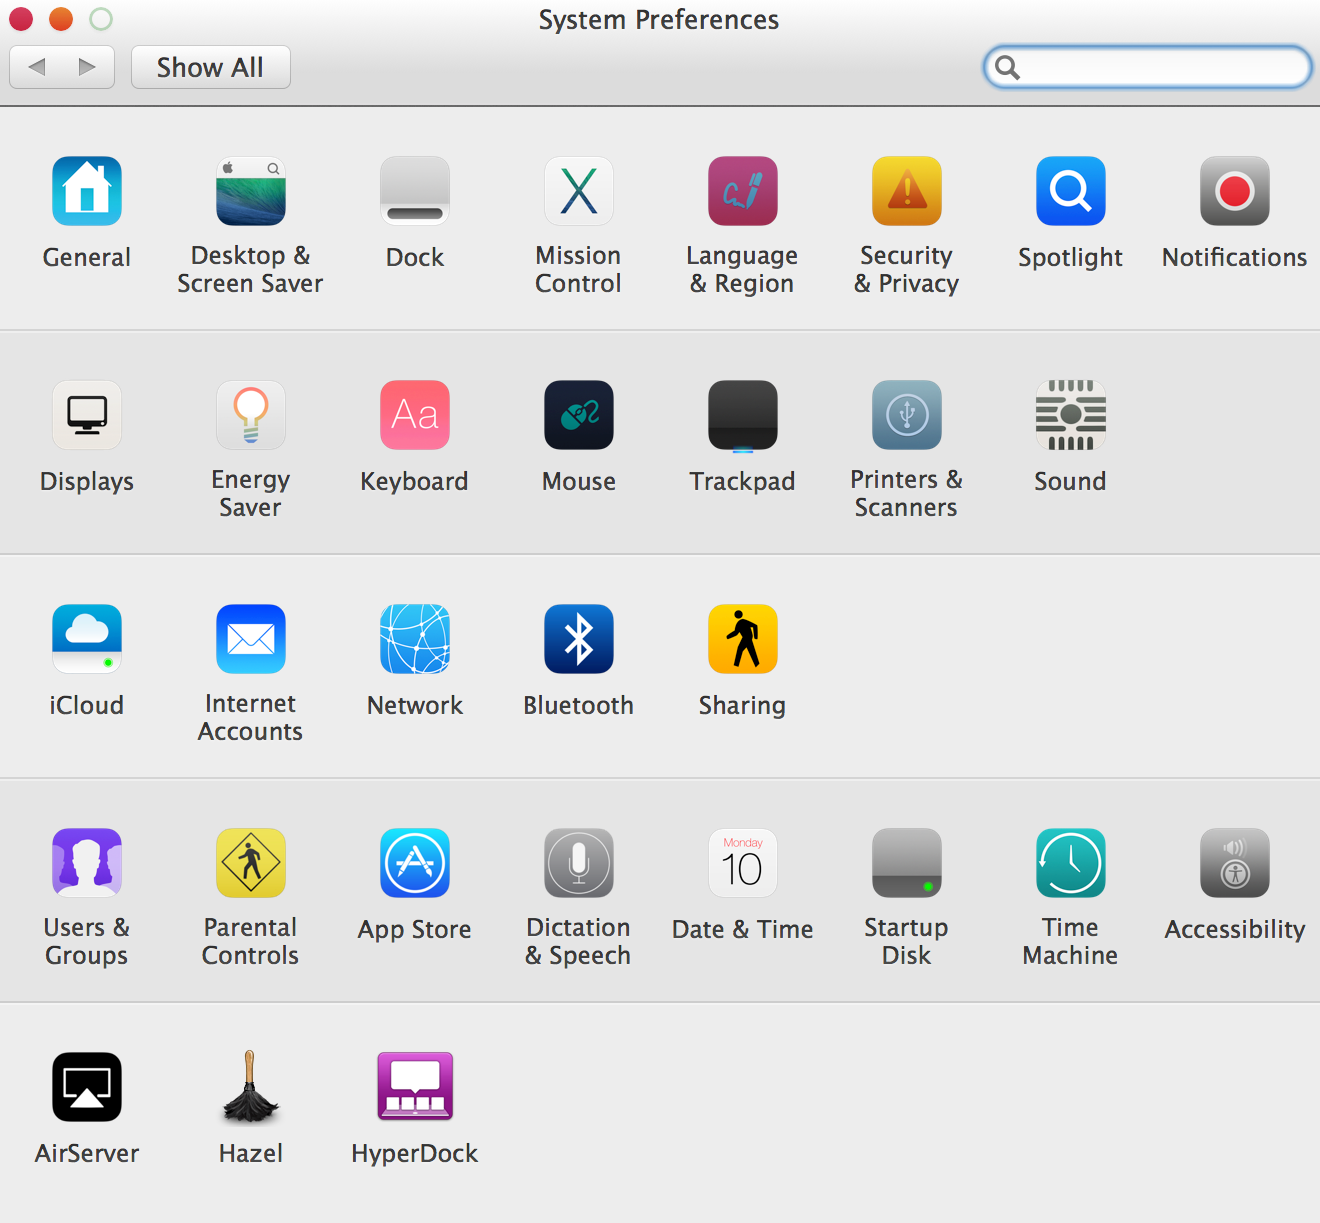Open the Hazel preference pane

pyautogui.click(x=251, y=1087)
